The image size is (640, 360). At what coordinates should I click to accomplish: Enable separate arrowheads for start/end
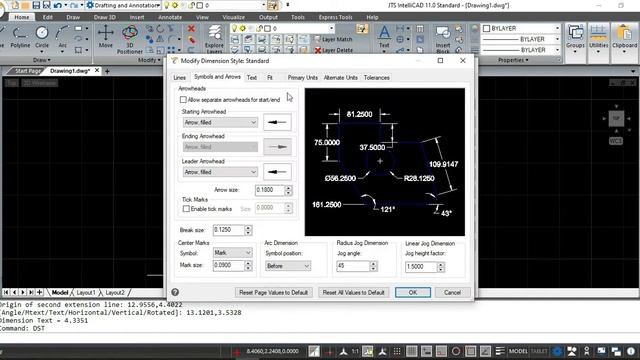[183, 100]
